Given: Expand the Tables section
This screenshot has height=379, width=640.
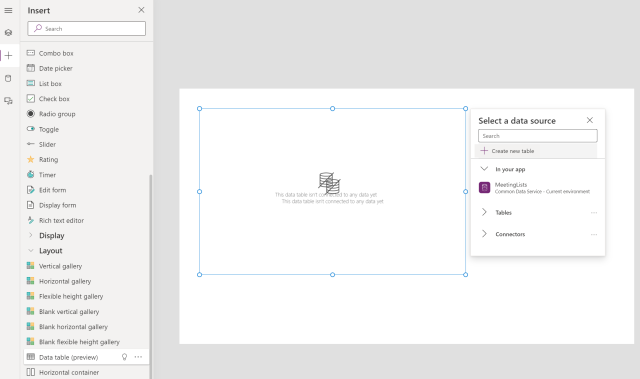Looking at the screenshot, I should (484, 212).
